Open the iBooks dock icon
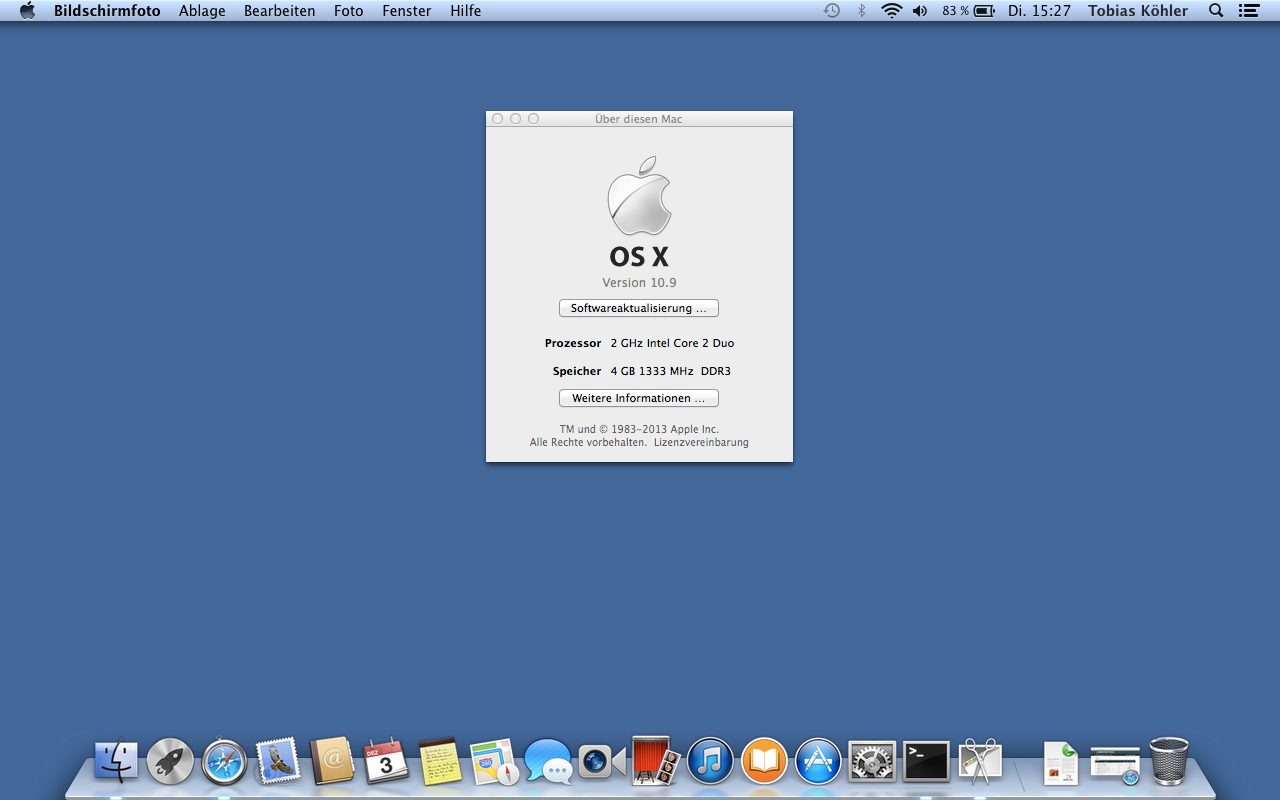The width and height of the screenshot is (1280, 800). (764, 762)
